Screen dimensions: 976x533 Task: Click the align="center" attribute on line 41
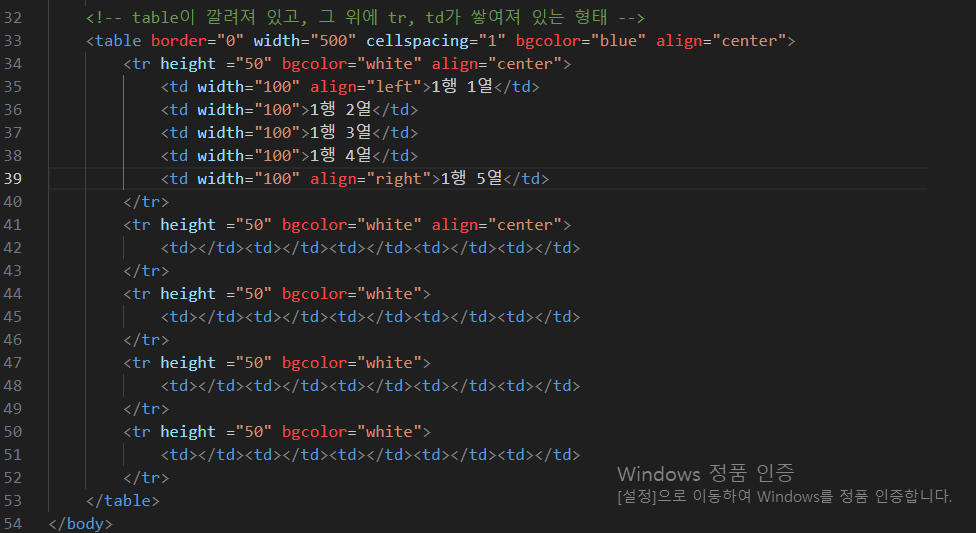tap(497, 225)
